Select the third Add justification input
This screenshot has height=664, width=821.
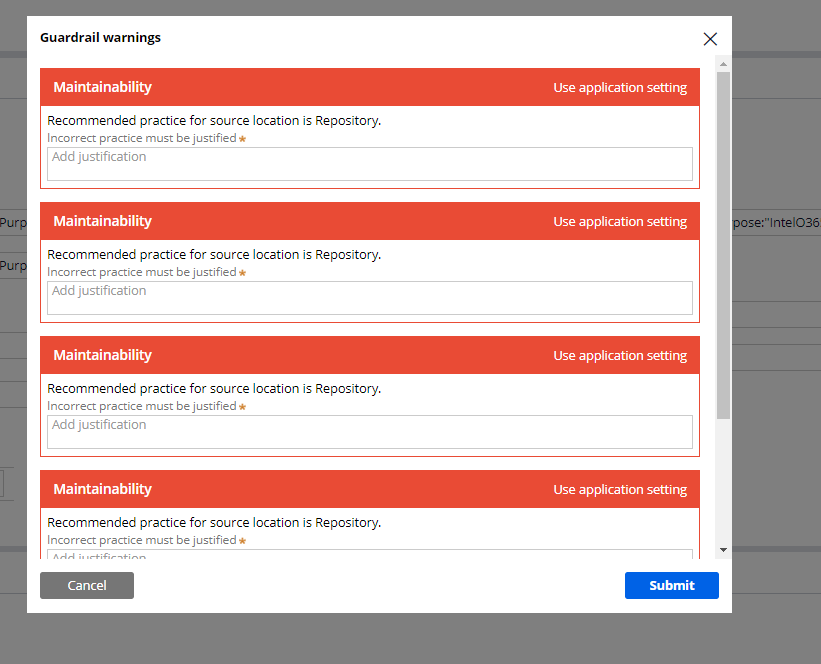click(369, 431)
